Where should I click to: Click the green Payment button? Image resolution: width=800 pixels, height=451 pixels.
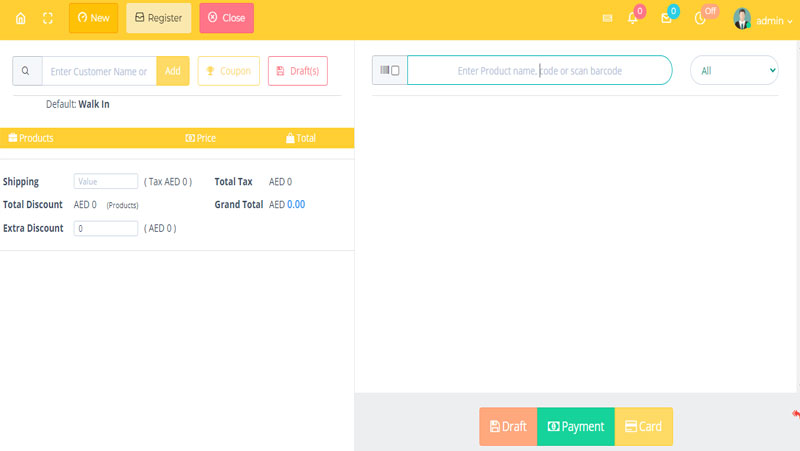(x=576, y=426)
